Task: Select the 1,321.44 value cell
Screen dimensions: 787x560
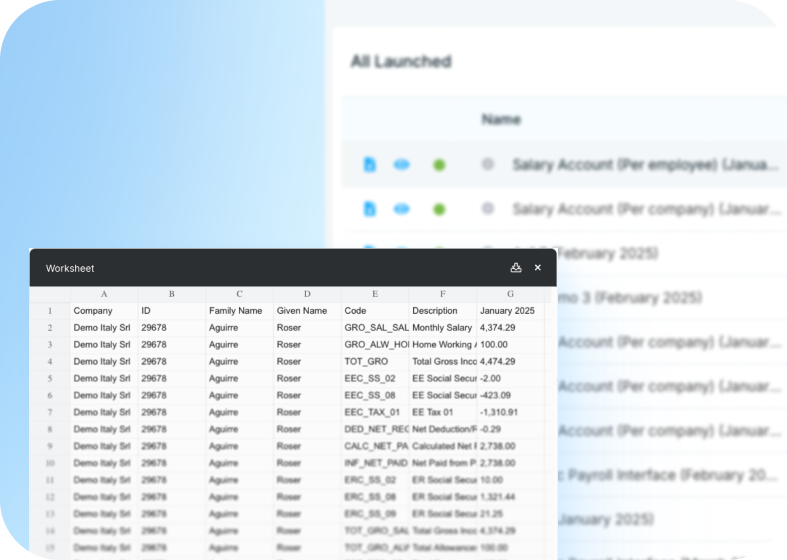Action: [x=510, y=497]
